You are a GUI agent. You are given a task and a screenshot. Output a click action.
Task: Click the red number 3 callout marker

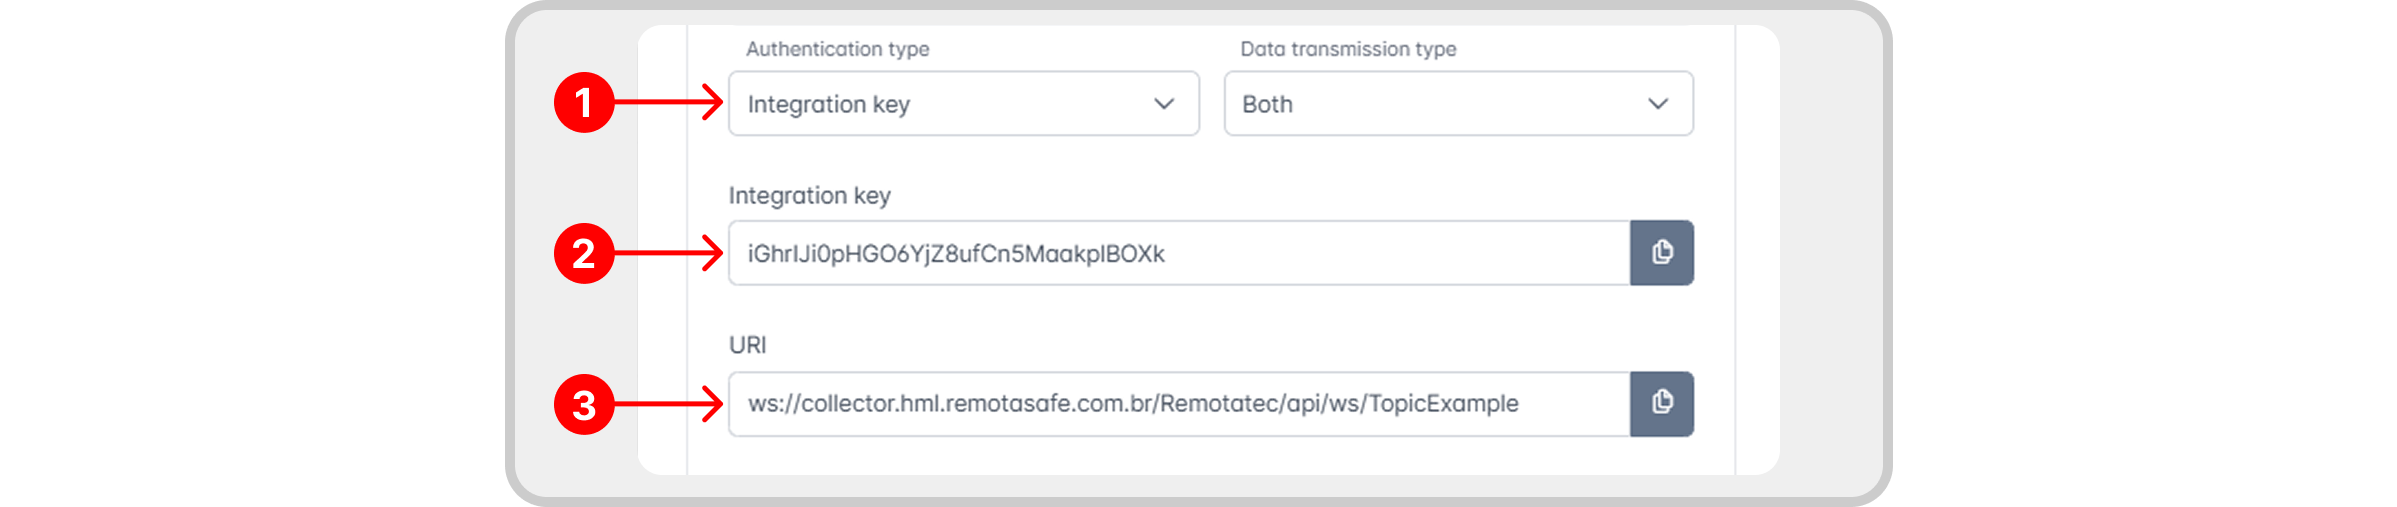point(584,404)
